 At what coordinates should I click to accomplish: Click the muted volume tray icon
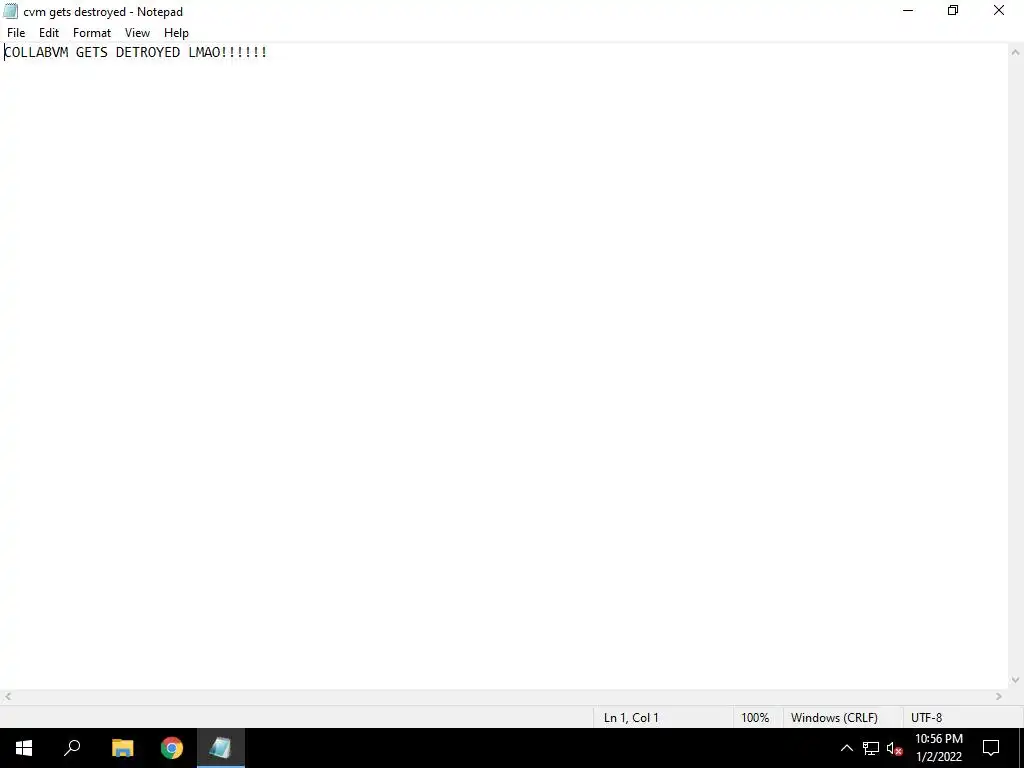[x=895, y=748]
